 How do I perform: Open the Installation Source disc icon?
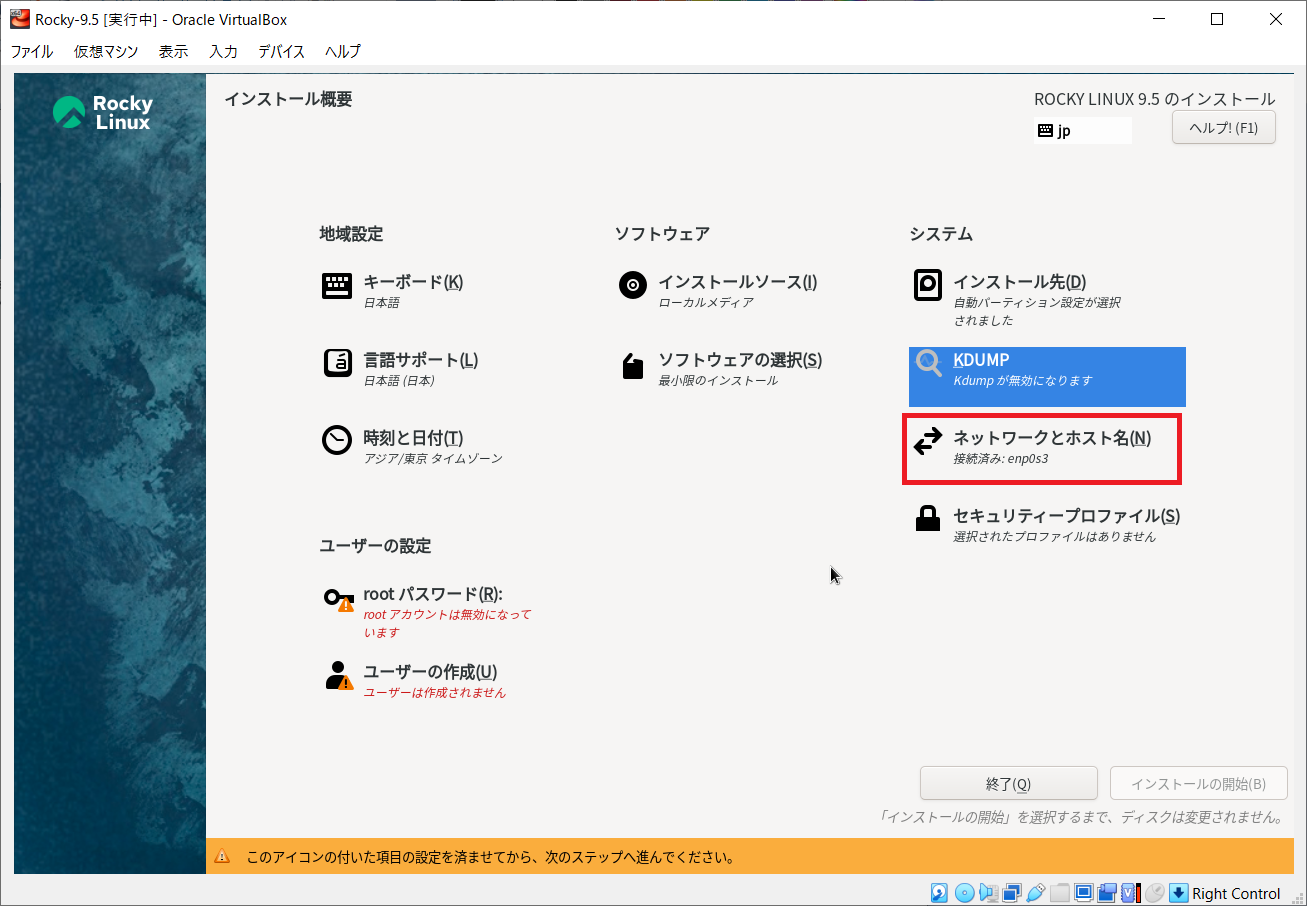coord(632,286)
